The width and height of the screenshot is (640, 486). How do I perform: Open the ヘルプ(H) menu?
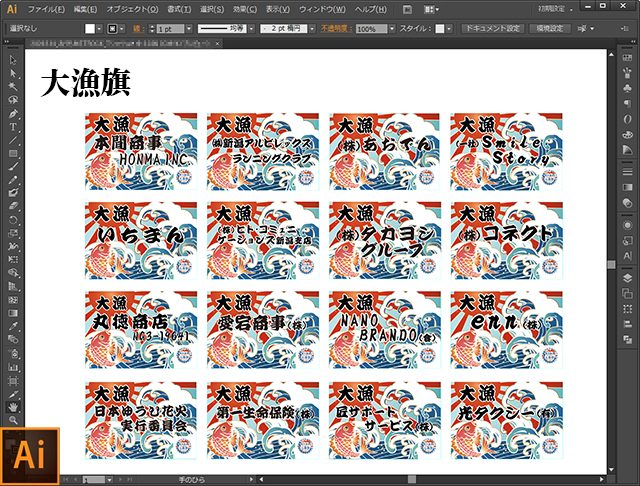[x=370, y=9]
